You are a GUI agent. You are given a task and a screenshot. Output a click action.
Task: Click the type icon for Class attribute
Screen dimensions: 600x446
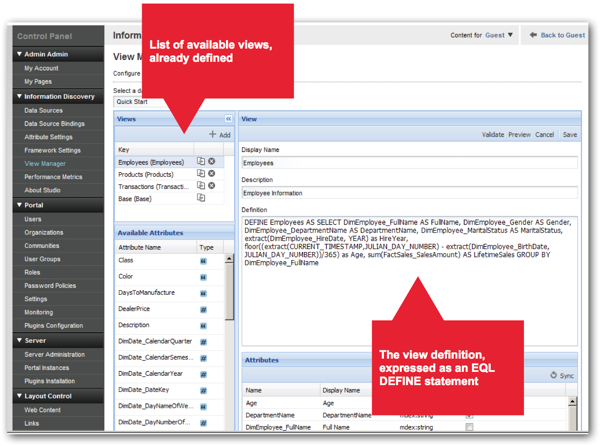(204, 261)
